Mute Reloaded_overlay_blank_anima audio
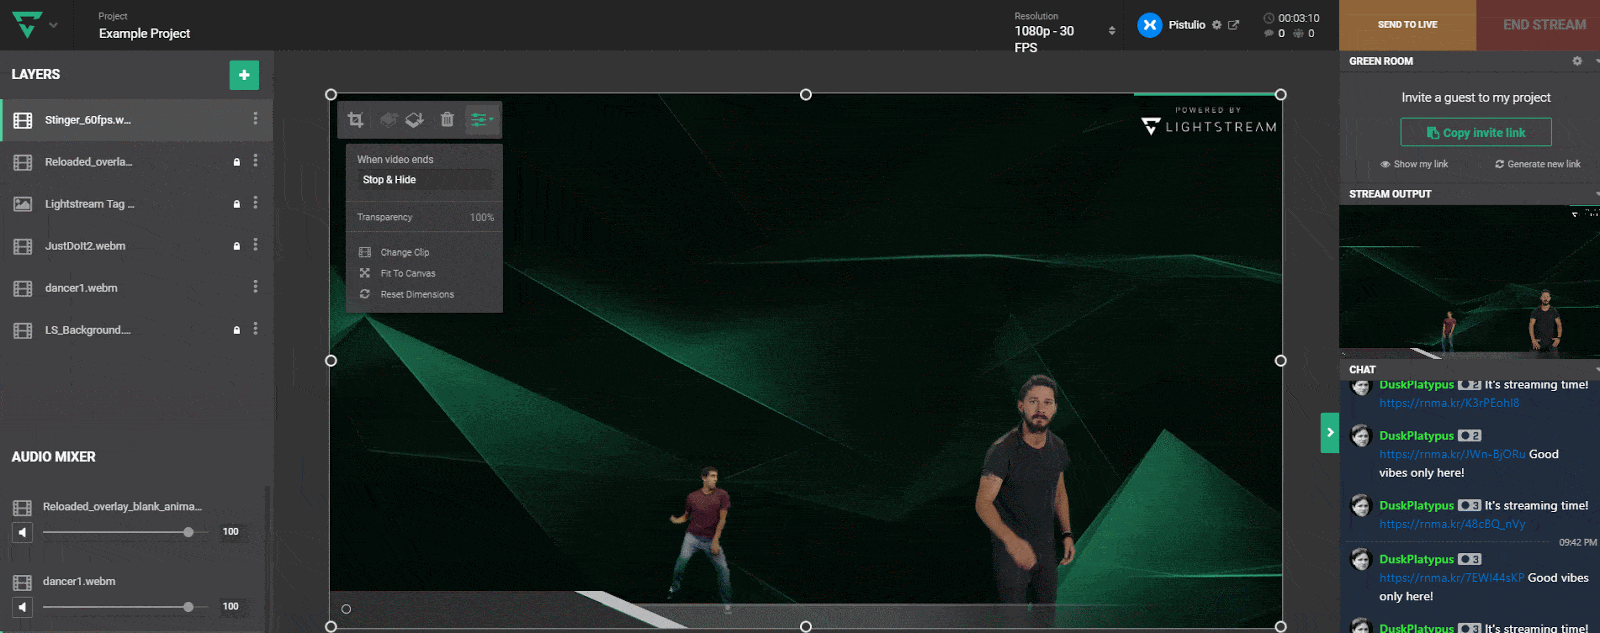 point(22,532)
